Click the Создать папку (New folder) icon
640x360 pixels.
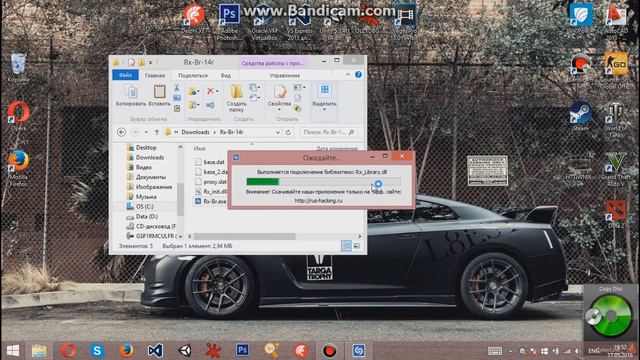pos(236,98)
